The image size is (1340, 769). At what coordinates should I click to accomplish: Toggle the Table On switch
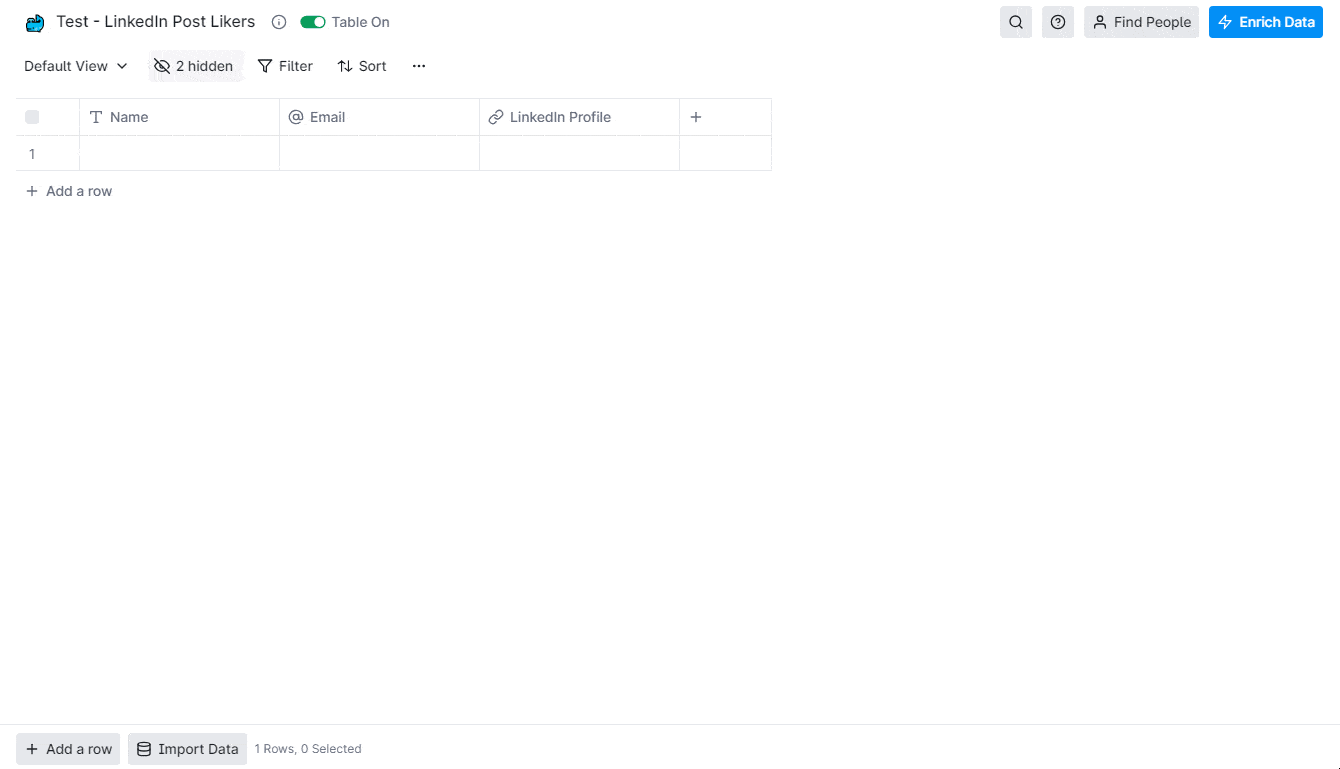(313, 22)
